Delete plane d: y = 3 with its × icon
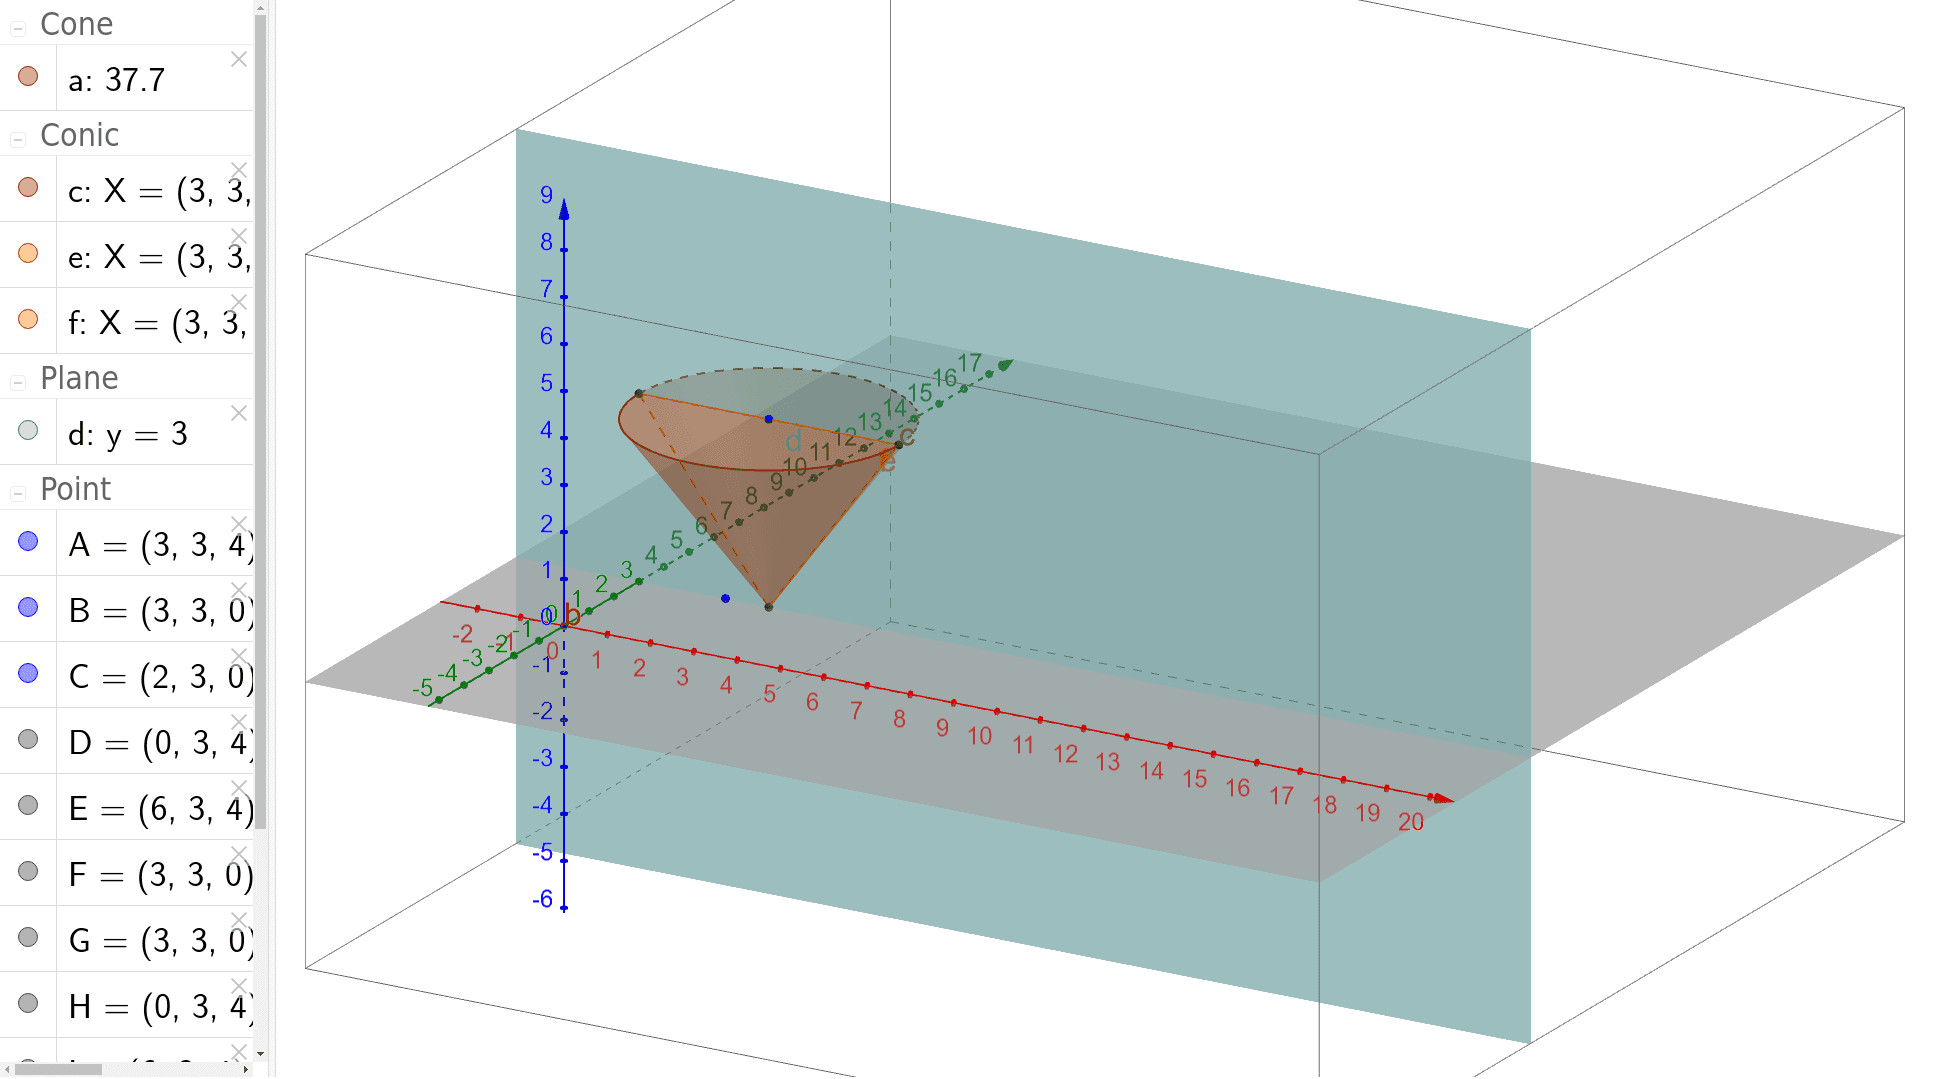This screenshot has width=1936, height=1079. coord(239,413)
